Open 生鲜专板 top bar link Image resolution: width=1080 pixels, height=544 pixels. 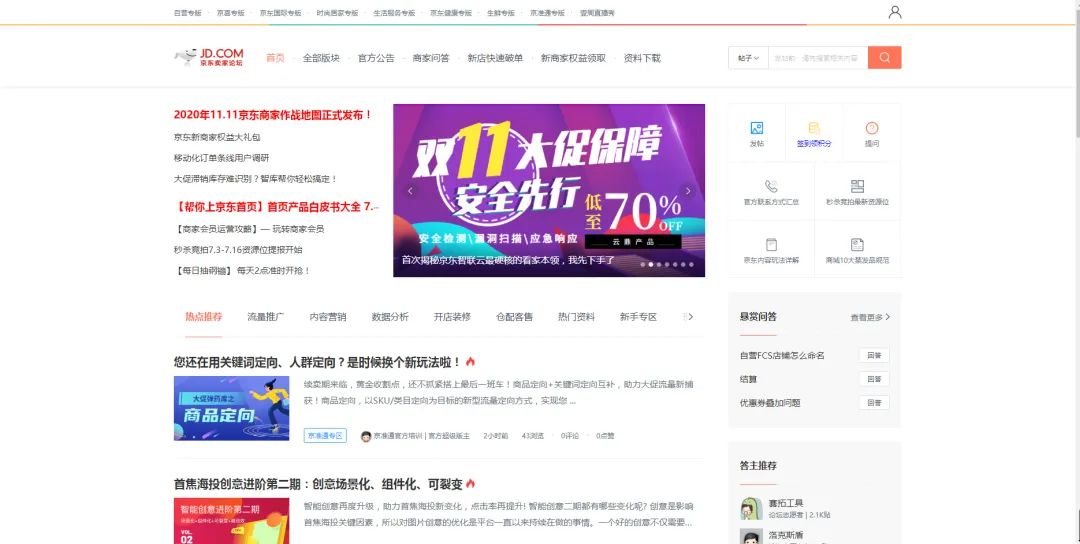coord(501,13)
